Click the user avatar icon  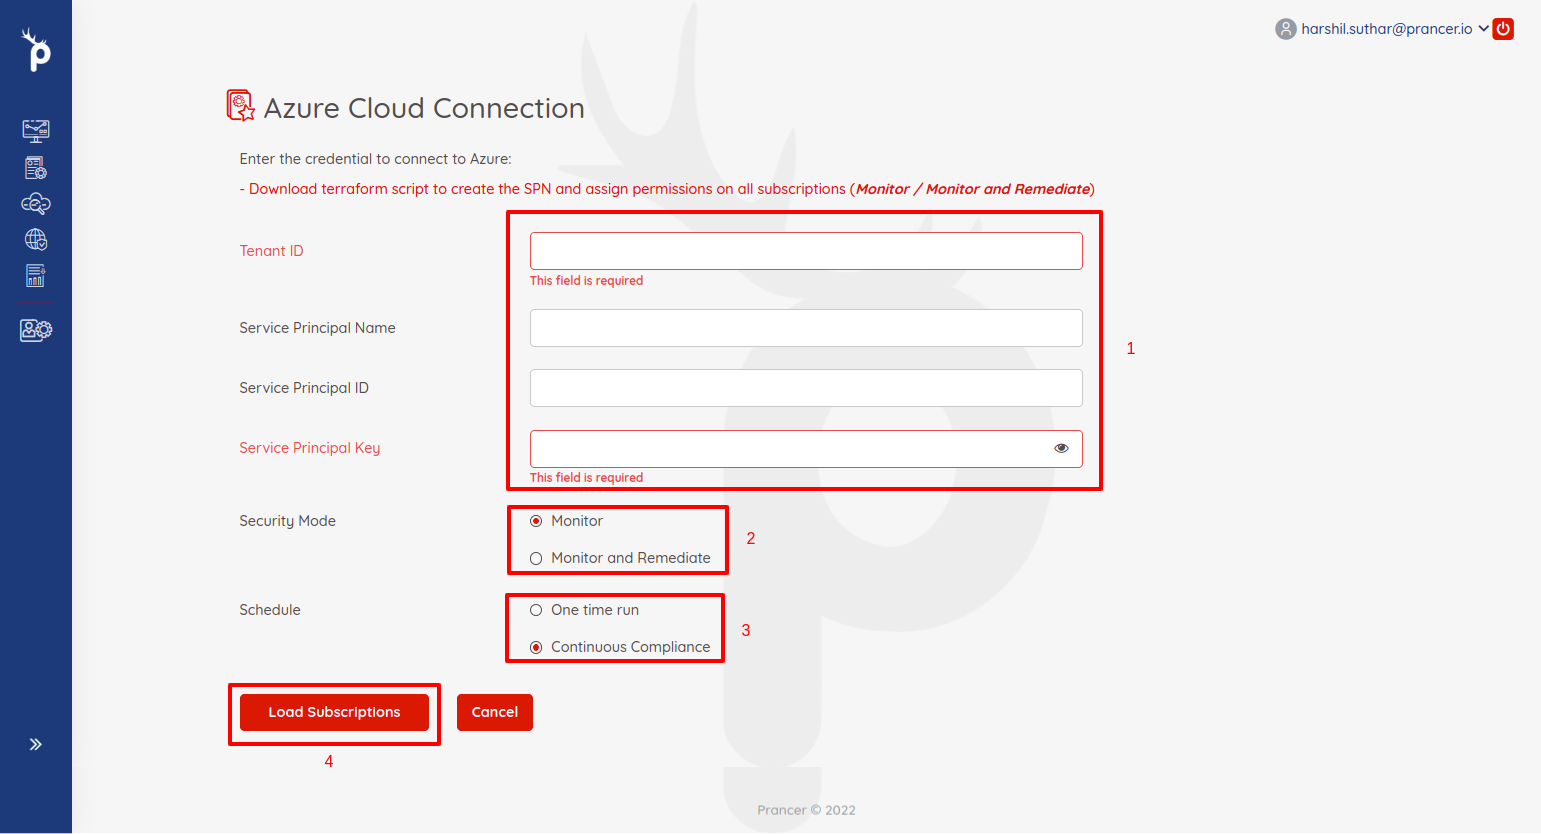tap(1286, 29)
